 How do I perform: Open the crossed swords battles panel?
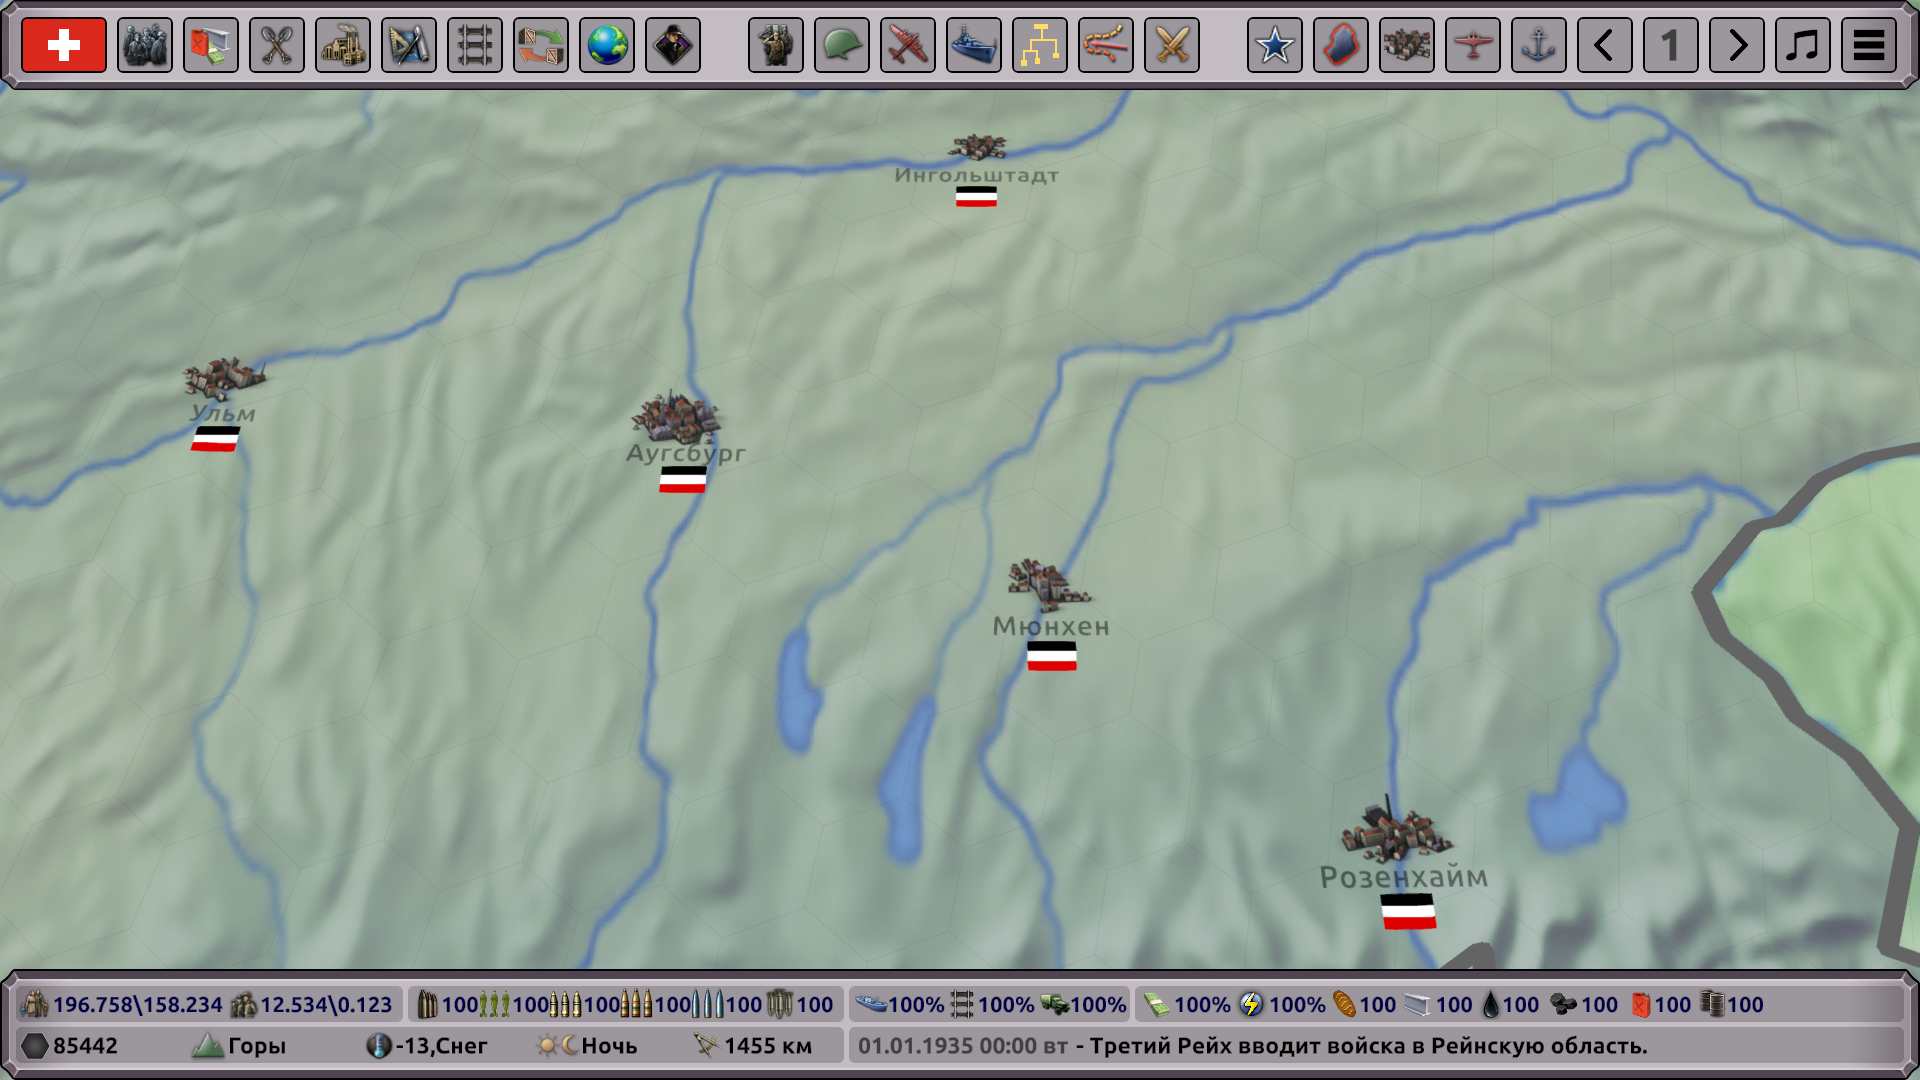(1172, 45)
